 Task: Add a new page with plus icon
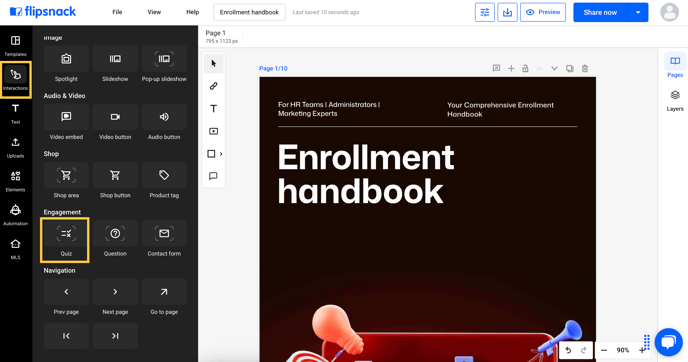coord(511,68)
